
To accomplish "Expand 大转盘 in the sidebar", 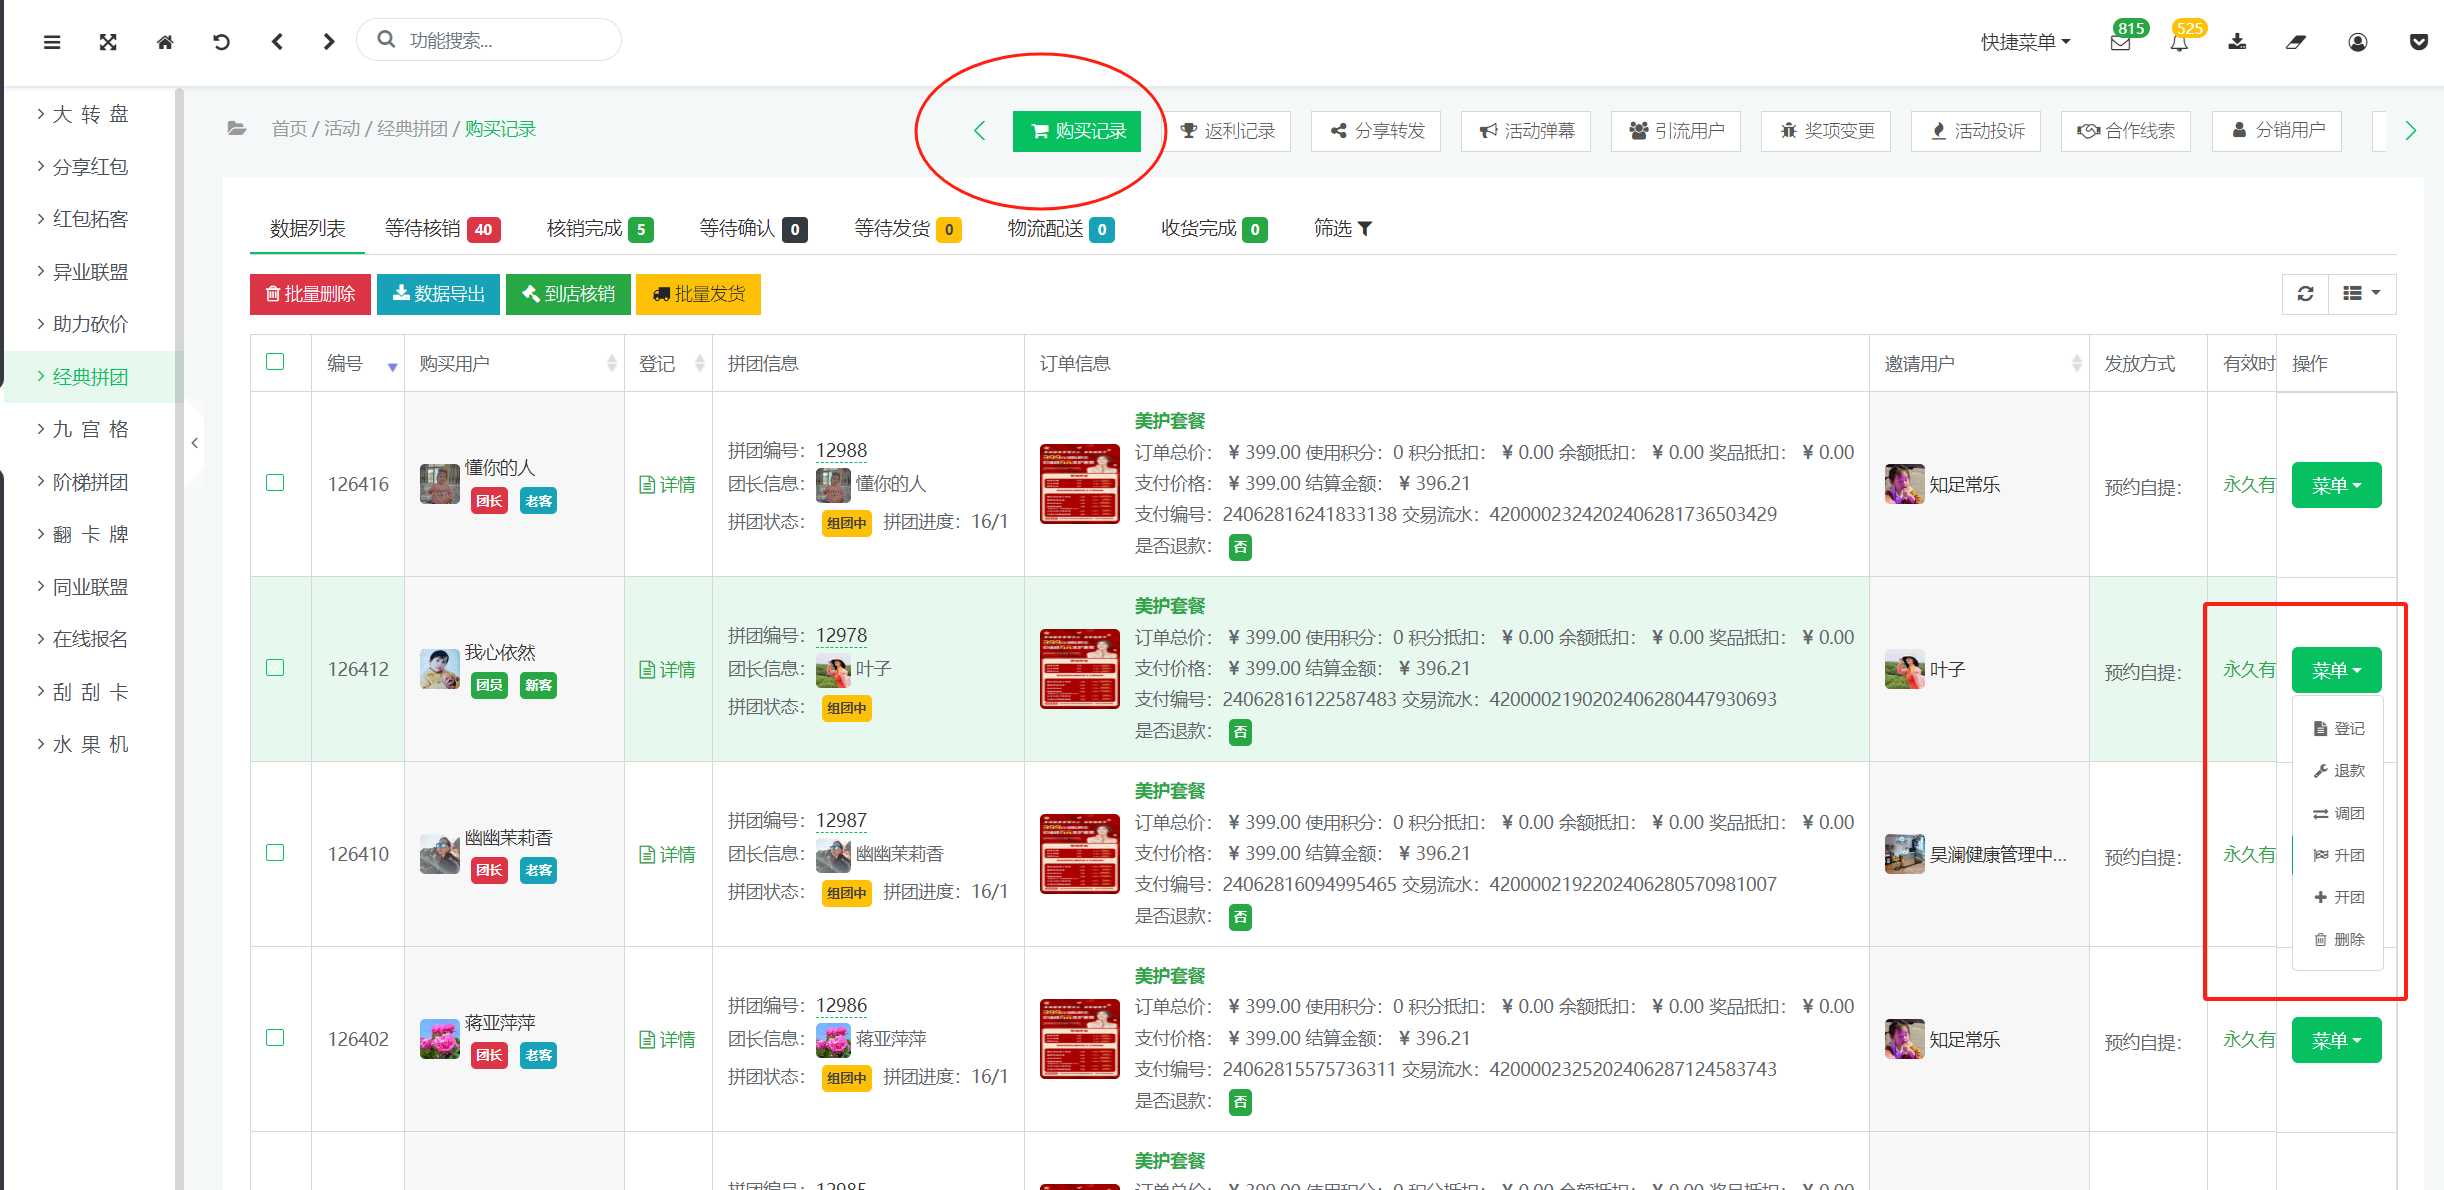I will pos(90,114).
